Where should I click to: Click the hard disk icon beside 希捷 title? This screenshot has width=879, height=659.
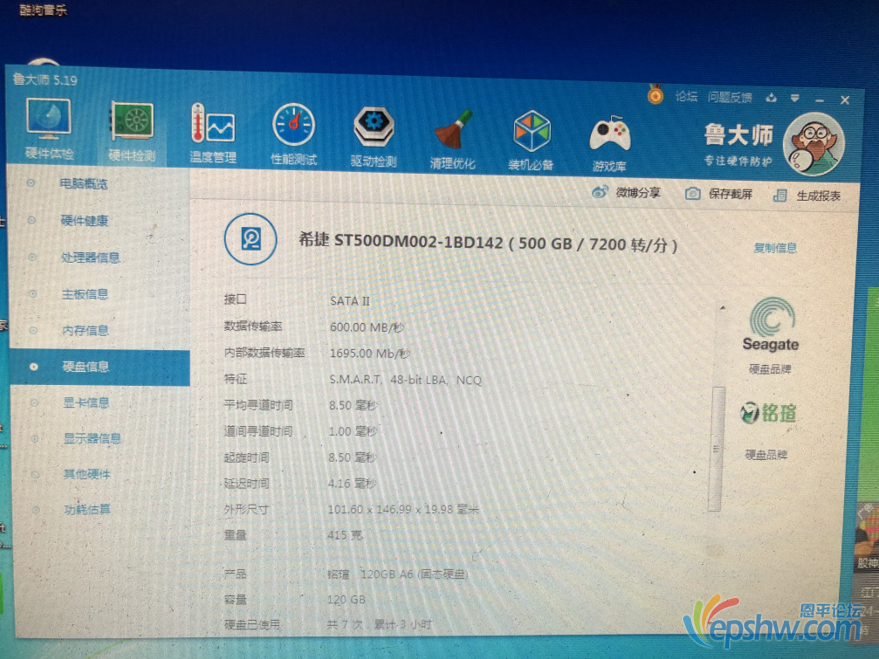[x=251, y=239]
